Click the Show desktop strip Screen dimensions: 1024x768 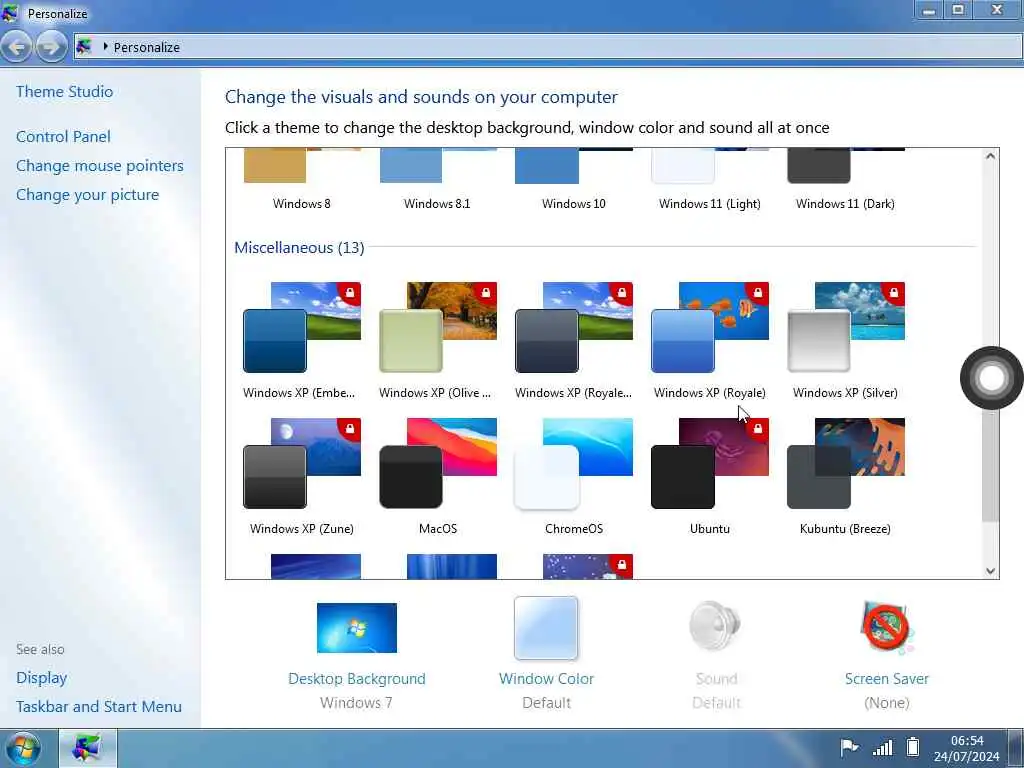pos(1016,748)
